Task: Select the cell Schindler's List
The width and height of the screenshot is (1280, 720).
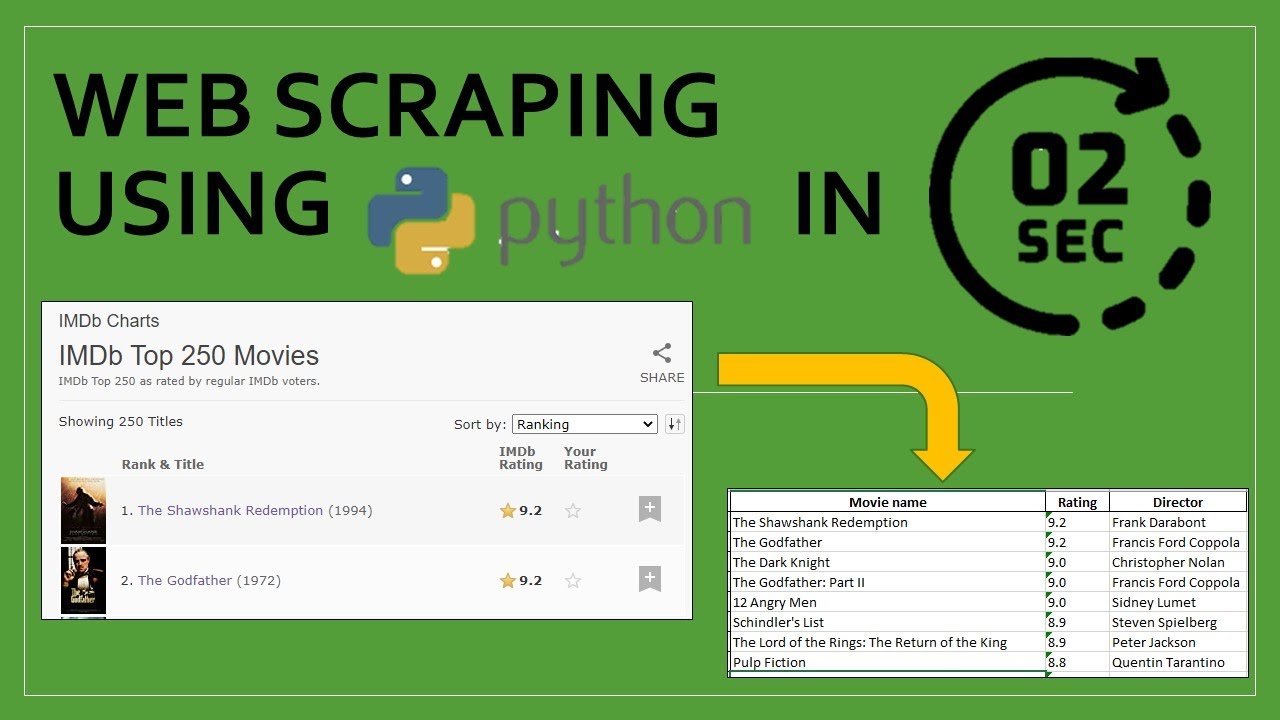Action: (888, 622)
